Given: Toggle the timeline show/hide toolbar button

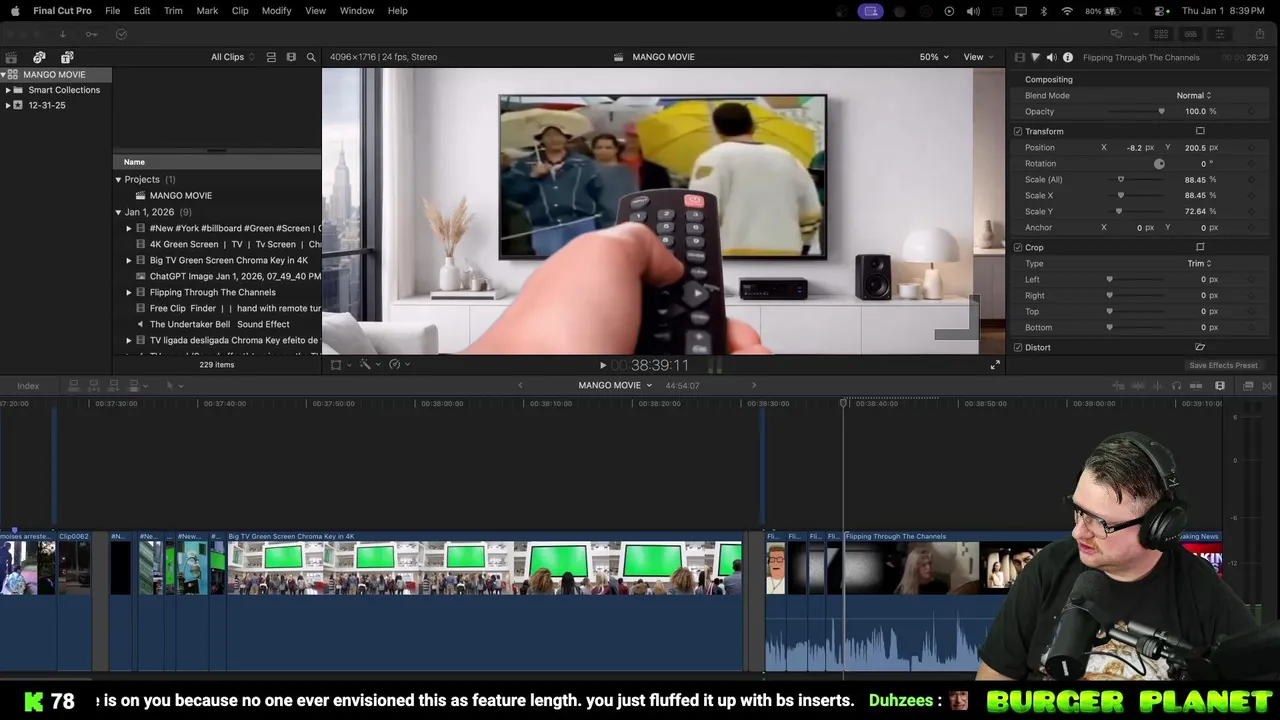Looking at the screenshot, I should pos(1190,34).
